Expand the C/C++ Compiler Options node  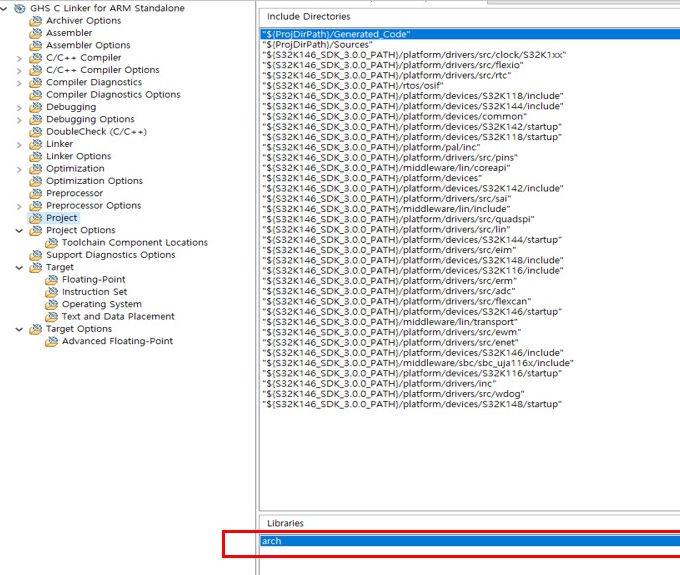[19, 70]
